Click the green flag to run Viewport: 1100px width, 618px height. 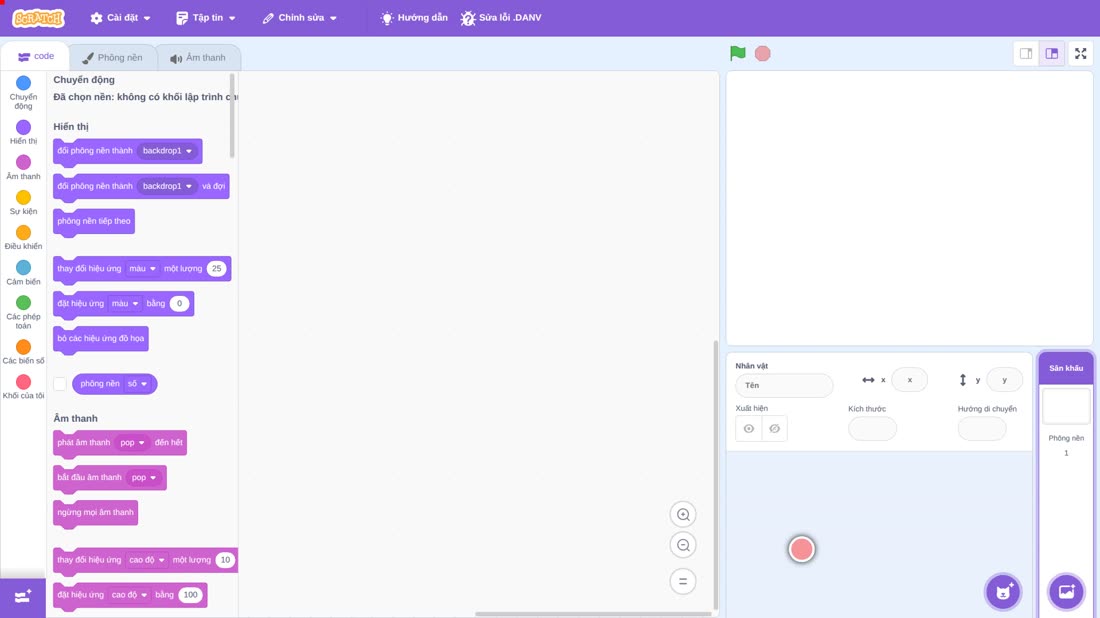pos(737,53)
